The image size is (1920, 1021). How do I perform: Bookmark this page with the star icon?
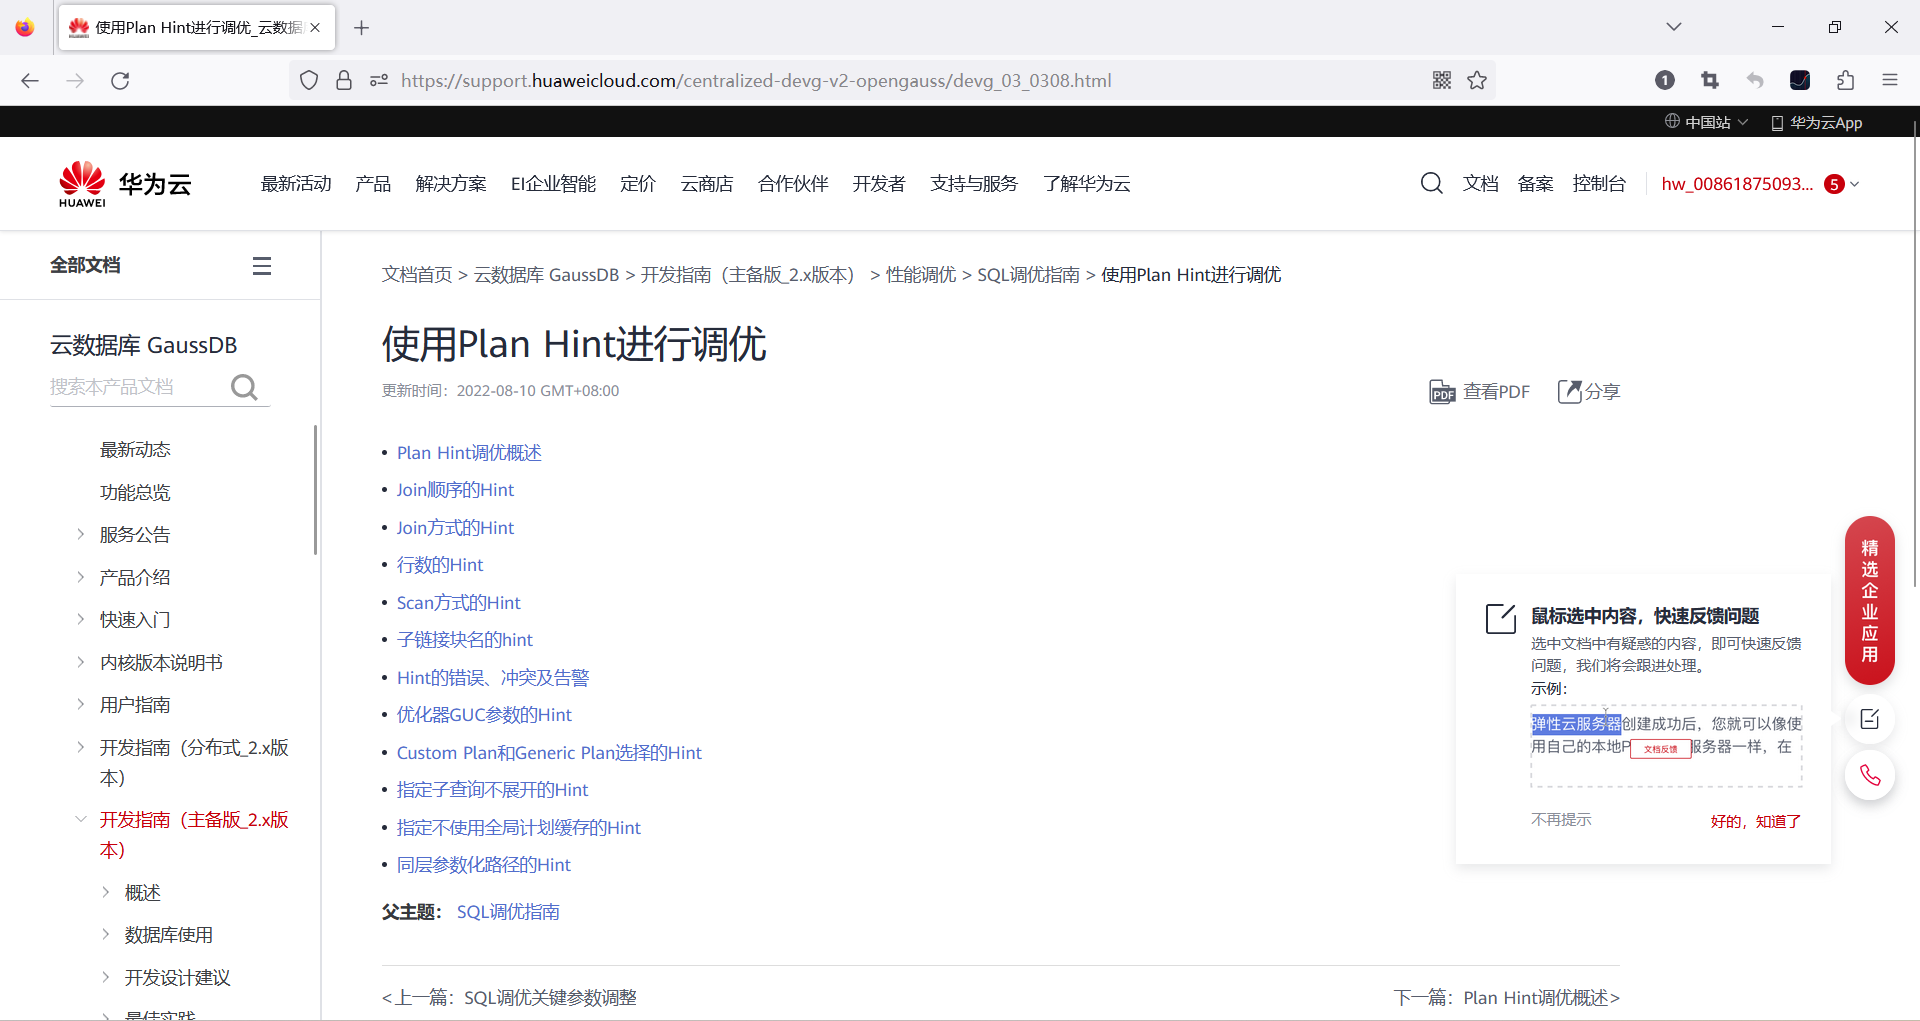click(1478, 80)
